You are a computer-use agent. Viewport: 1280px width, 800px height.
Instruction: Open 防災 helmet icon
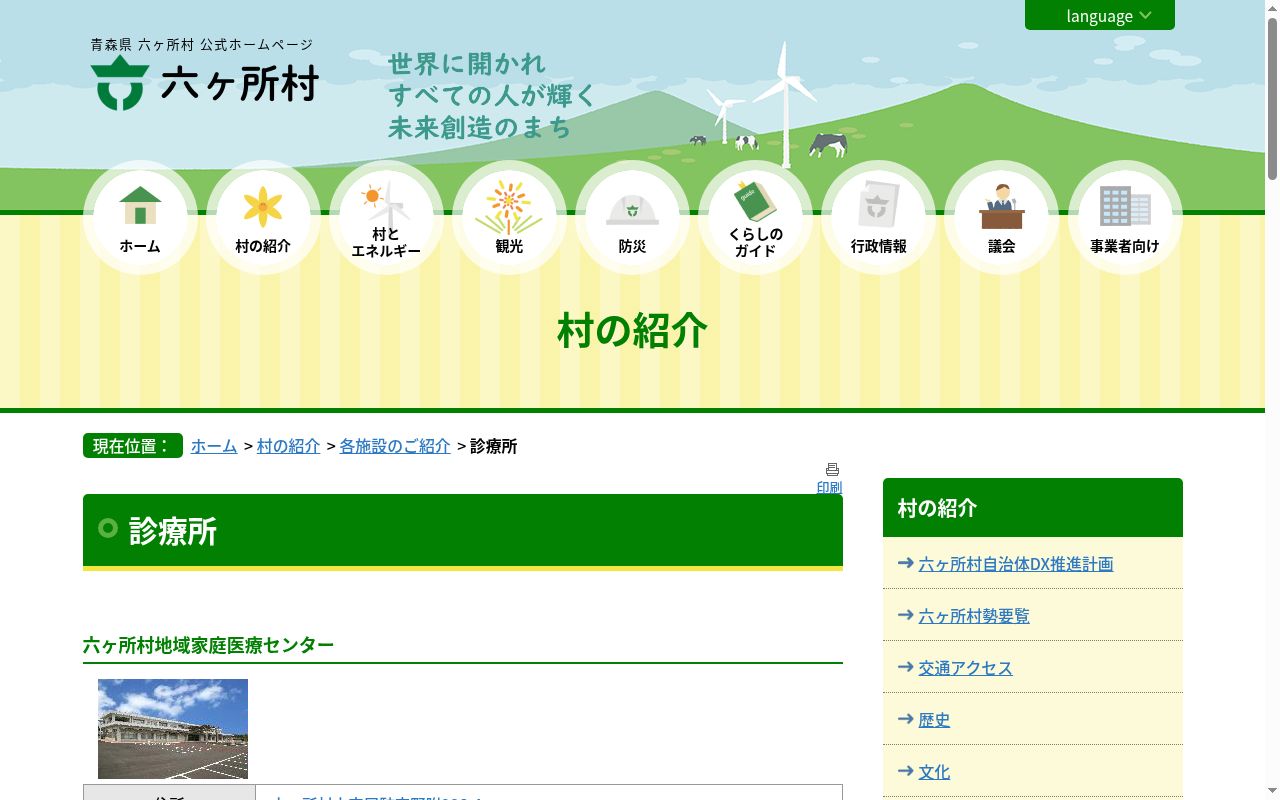pyautogui.click(x=632, y=218)
